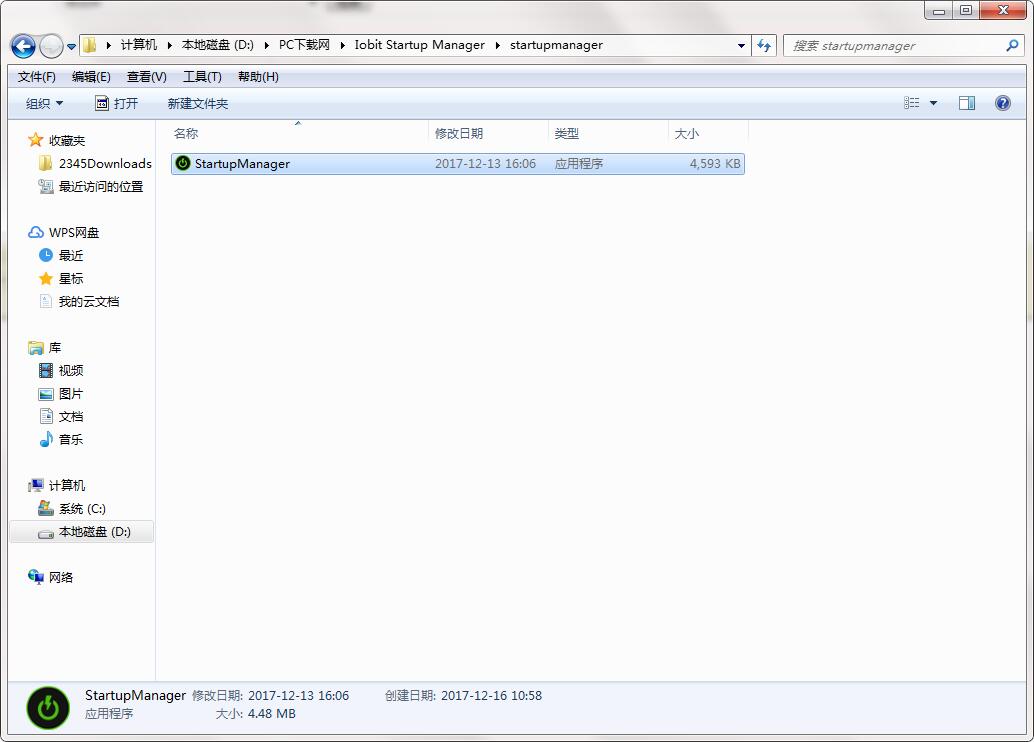Click Iobit Startup Manager breadcrumb segment
Viewport: 1034px width, 742px height.
[419, 45]
